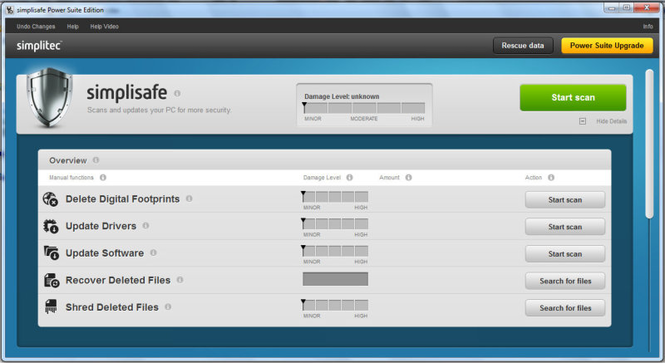Click the Recover Deleted Files label
This screenshot has height=363, width=665.
click(118, 280)
